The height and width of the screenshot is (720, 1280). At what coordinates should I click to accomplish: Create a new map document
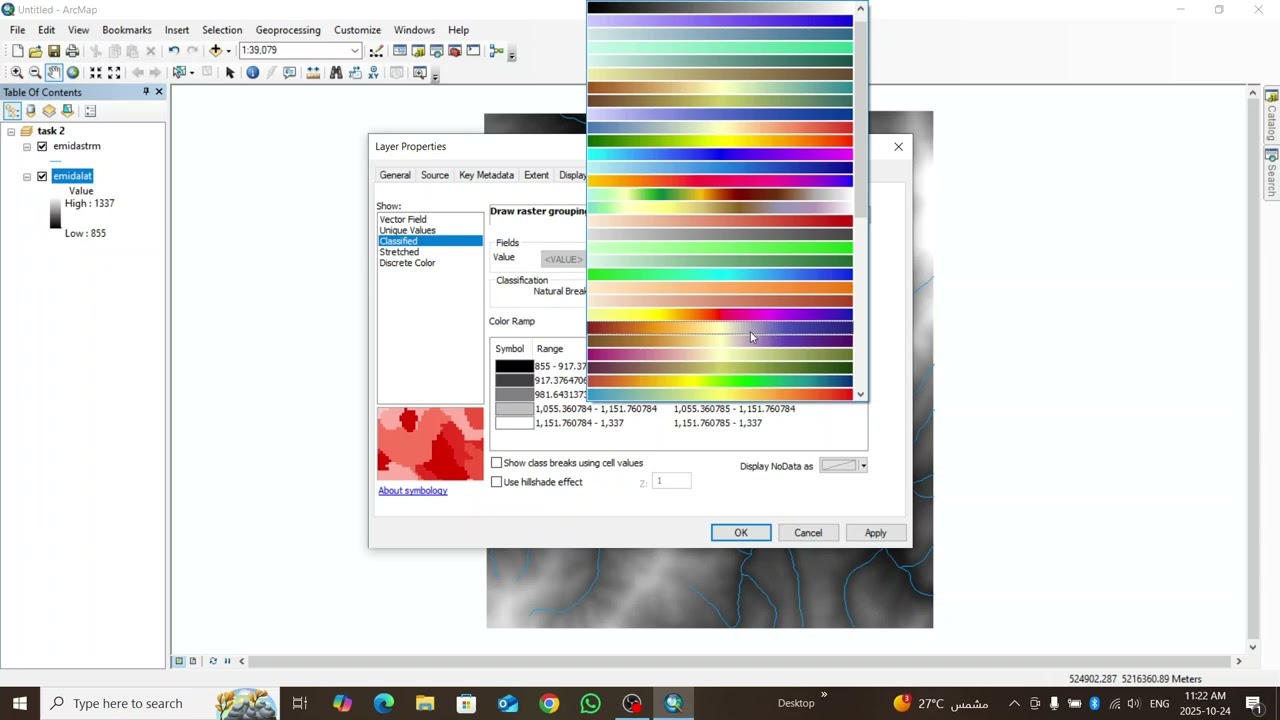click(x=17, y=51)
